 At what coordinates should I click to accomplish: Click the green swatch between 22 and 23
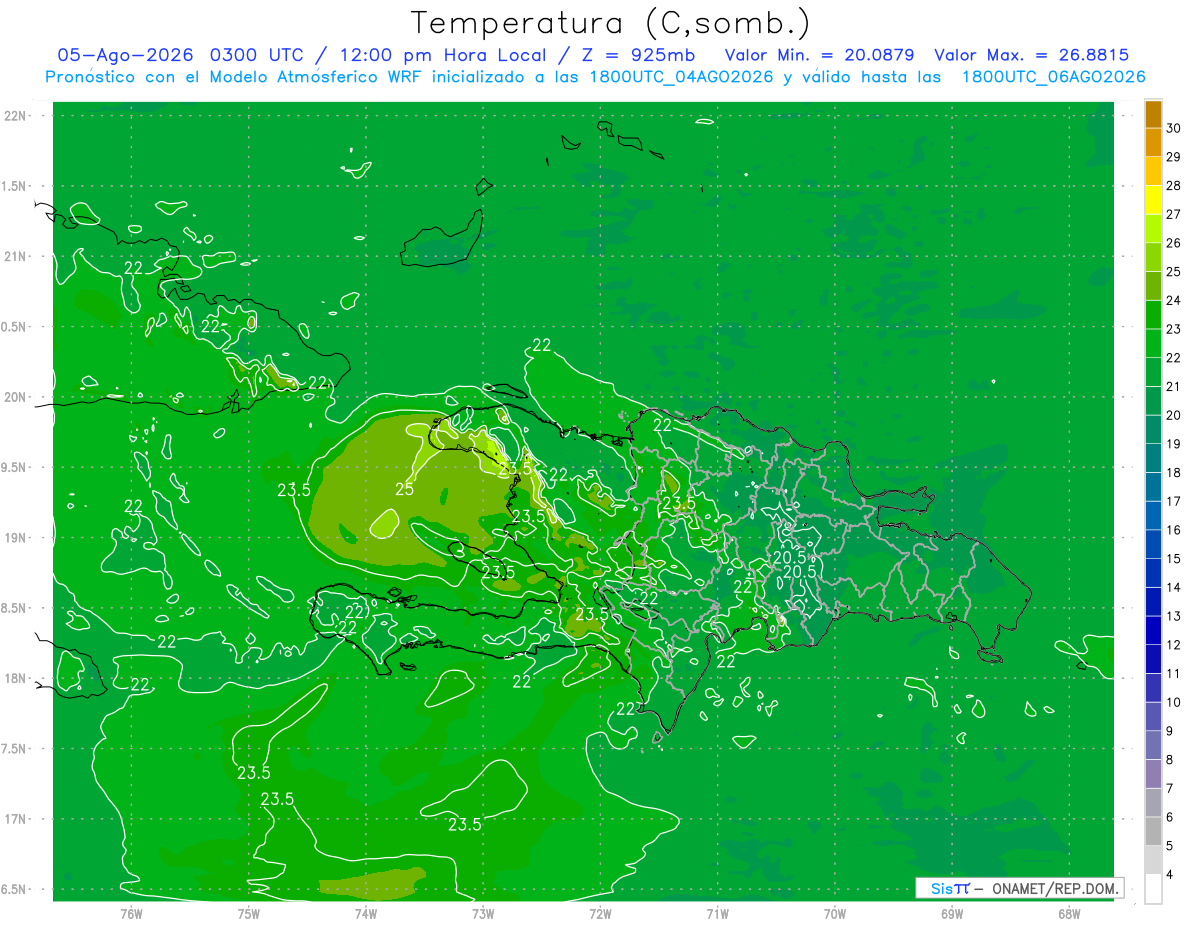[x=1153, y=344]
